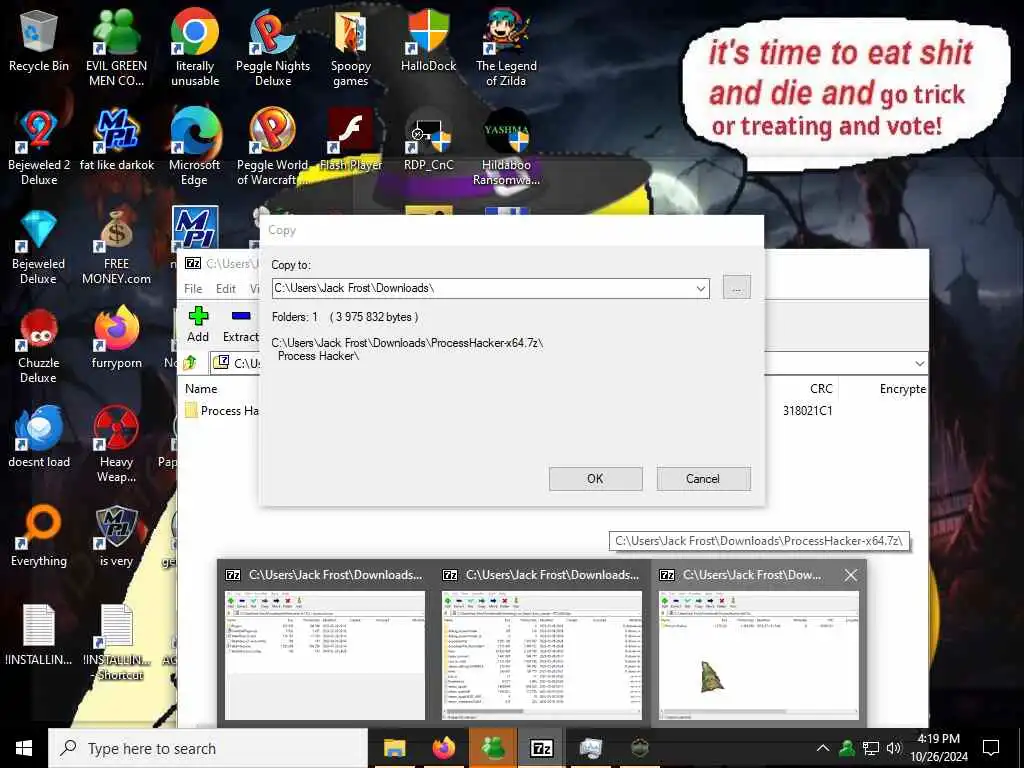This screenshot has height=768, width=1024.
Task: Click Add in the 7-Zip toolbar
Action: pyautogui.click(x=198, y=324)
